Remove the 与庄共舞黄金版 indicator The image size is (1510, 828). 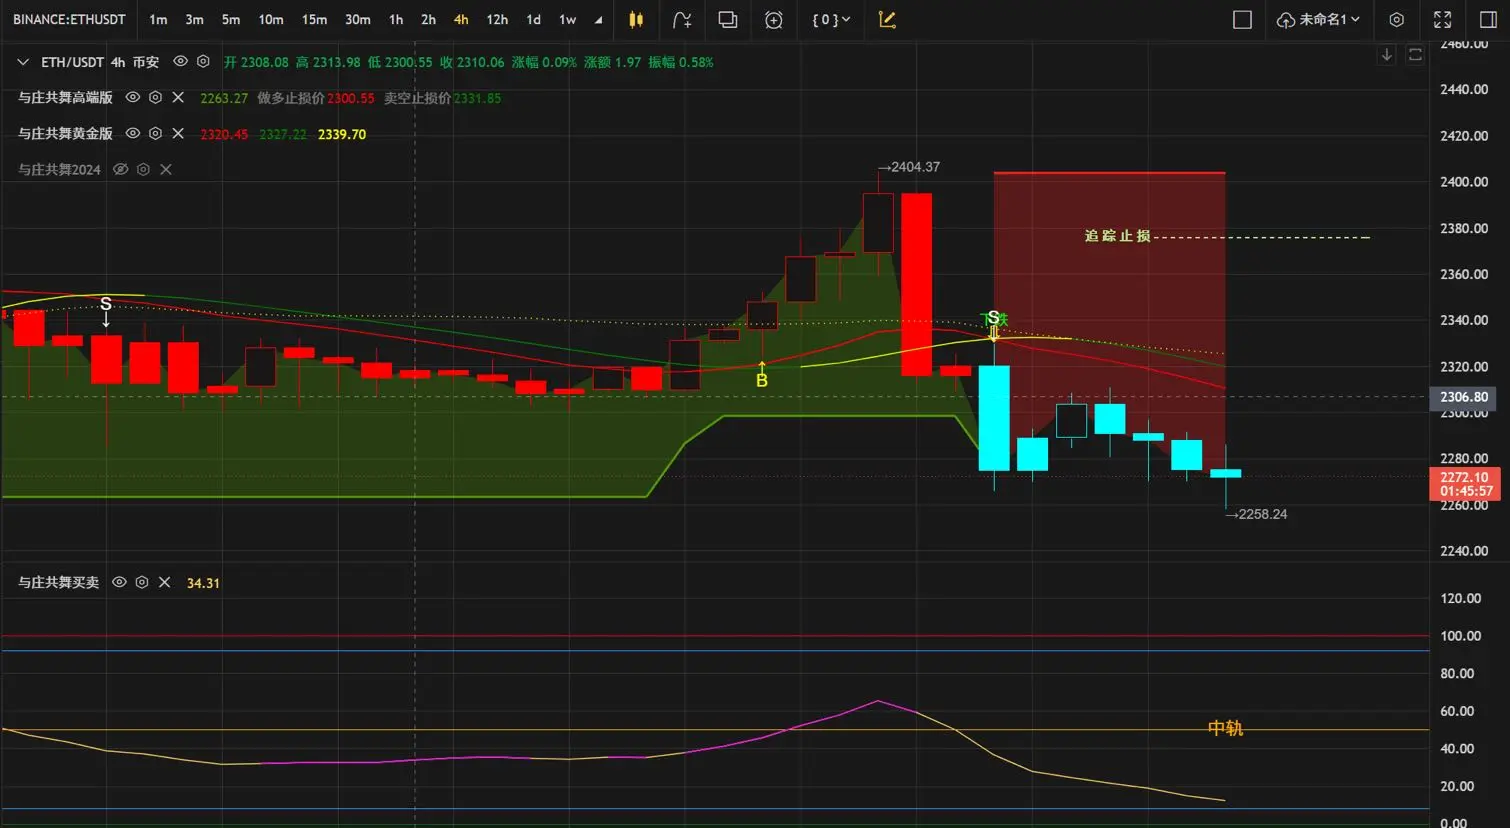[x=178, y=133]
